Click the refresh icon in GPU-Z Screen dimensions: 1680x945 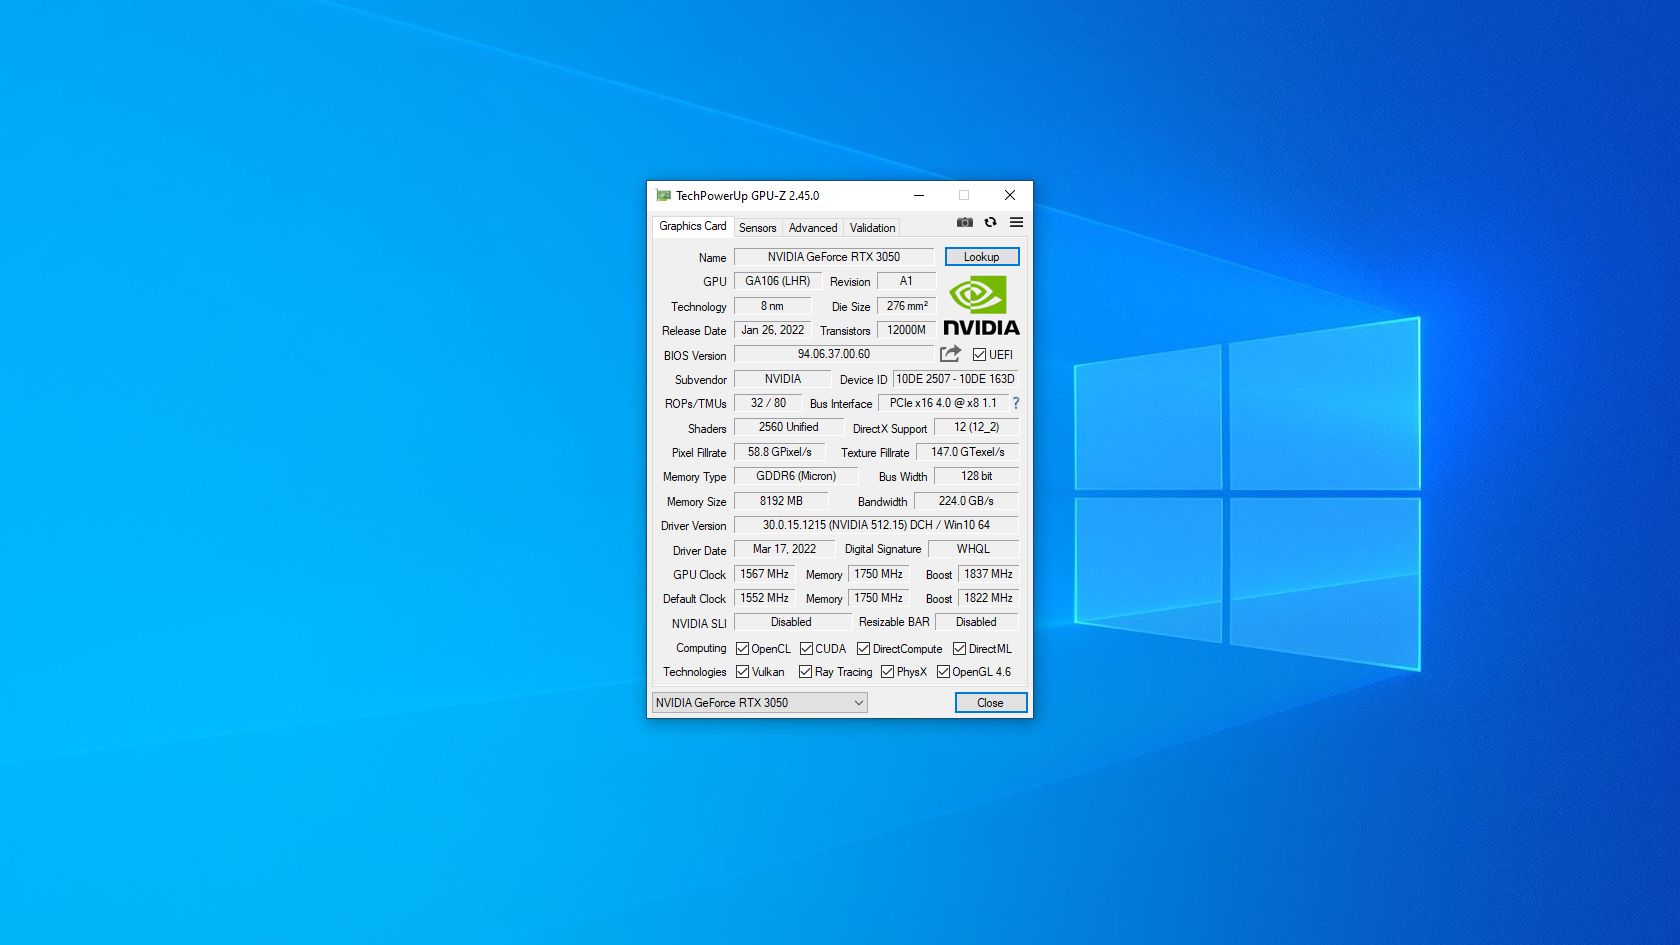click(x=990, y=222)
